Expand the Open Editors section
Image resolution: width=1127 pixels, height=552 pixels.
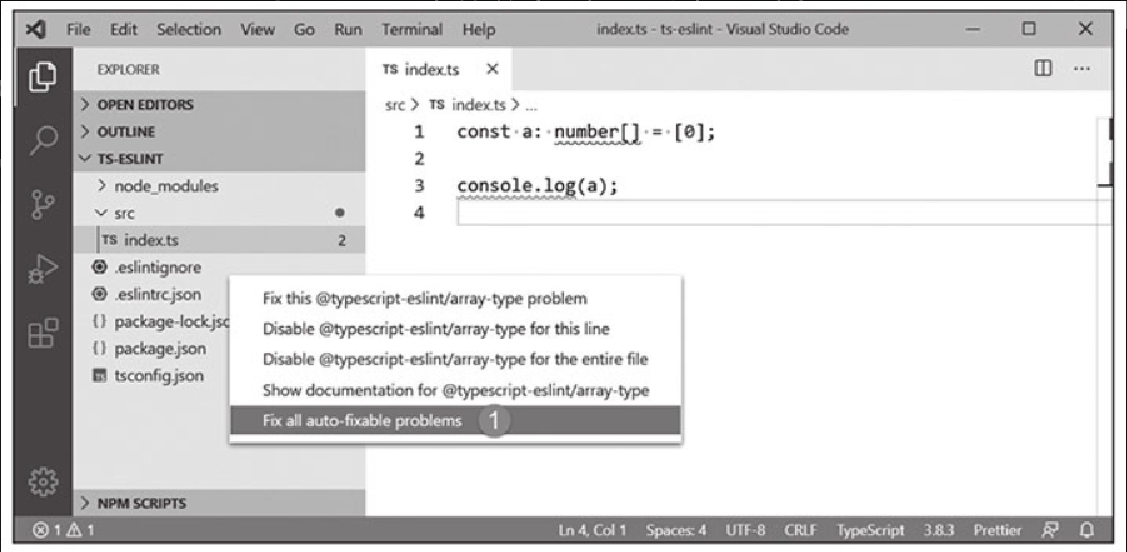tap(218, 104)
